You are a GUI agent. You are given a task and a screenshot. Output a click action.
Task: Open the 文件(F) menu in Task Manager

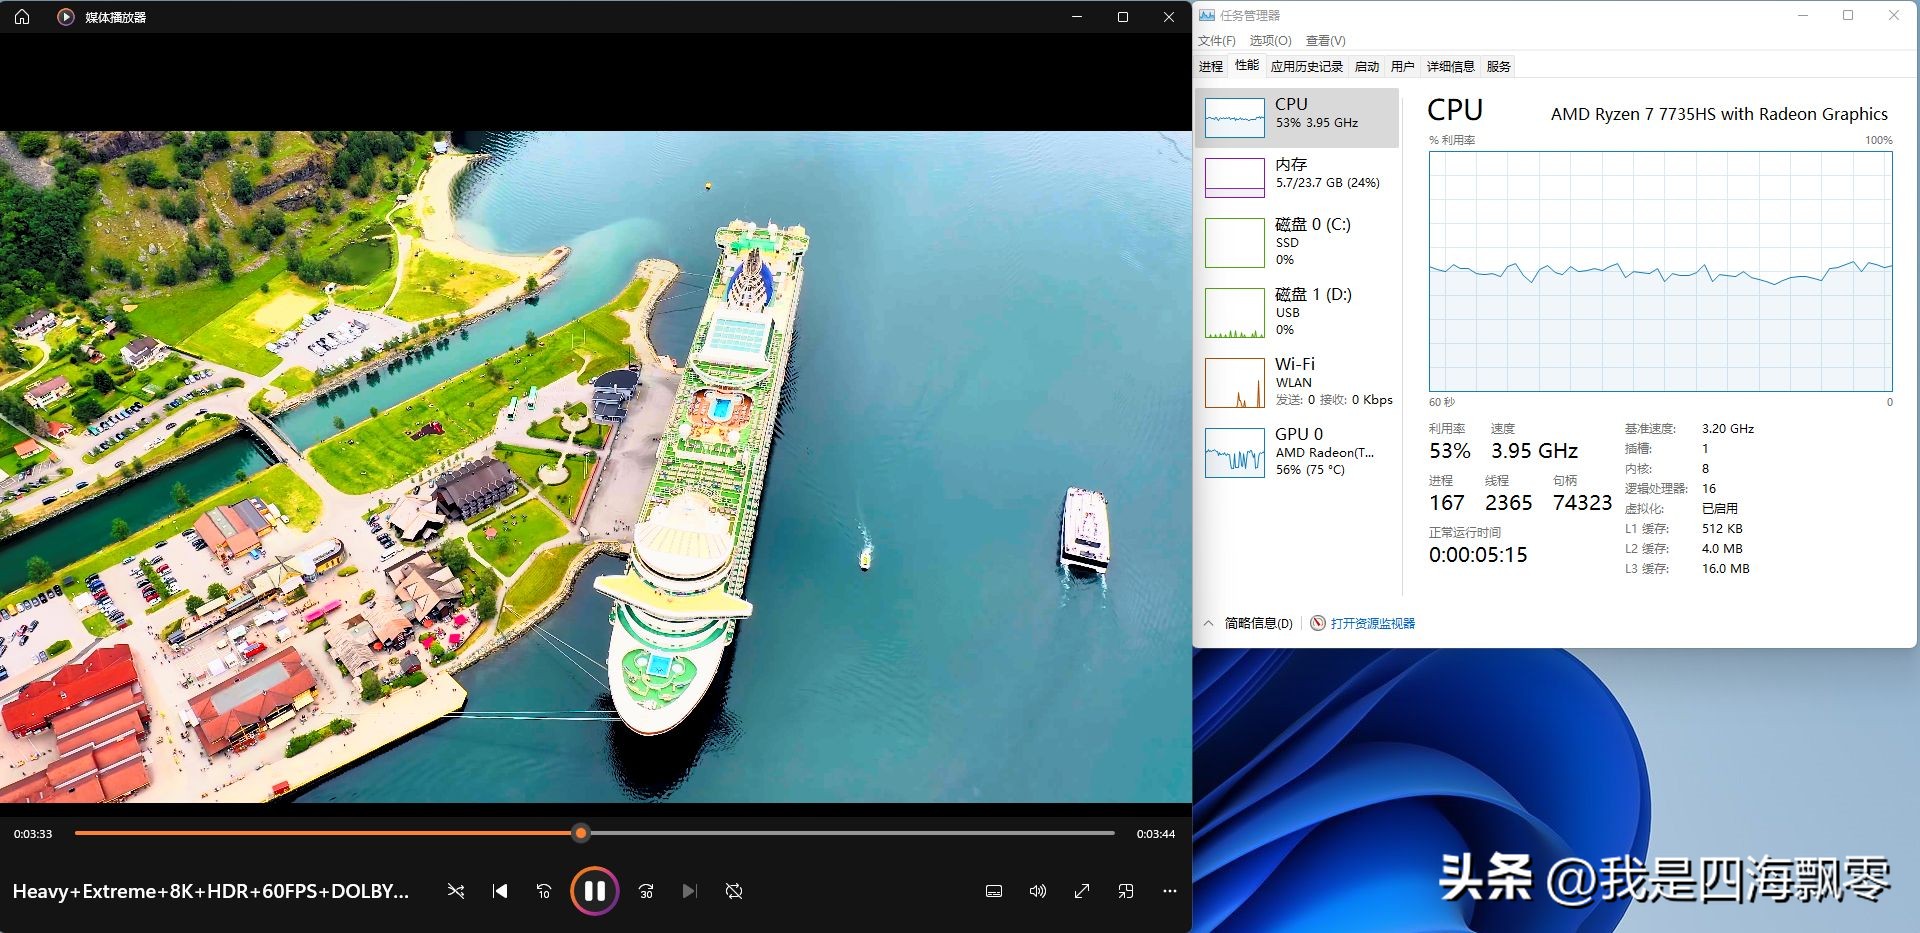1216,41
